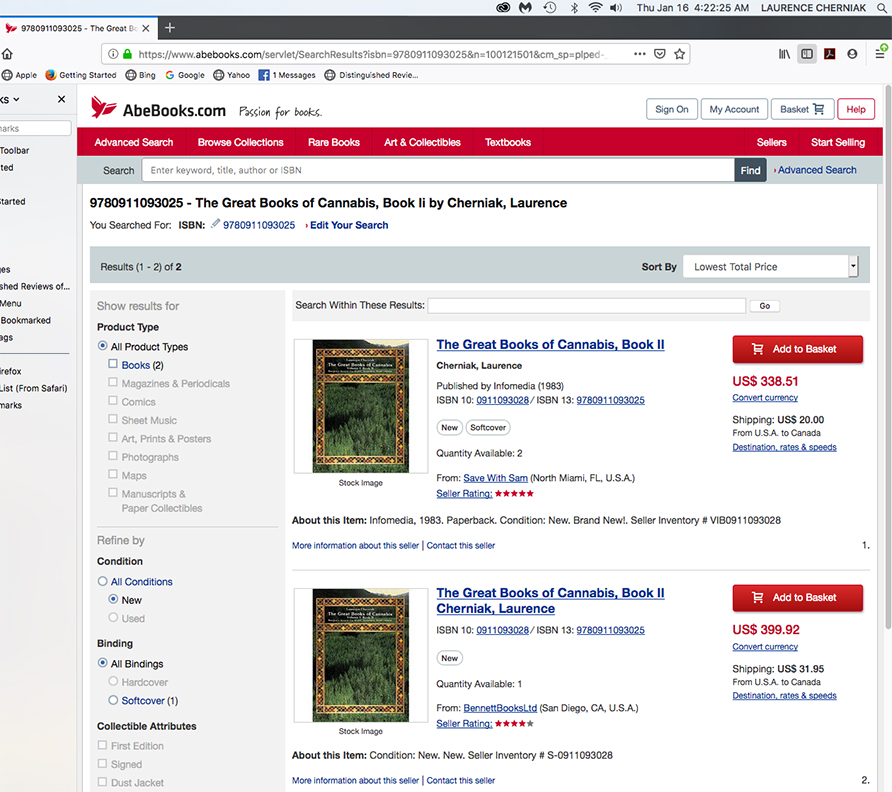Select All Product Types radio button
This screenshot has height=792, width=892.
[x=102, y=345]
